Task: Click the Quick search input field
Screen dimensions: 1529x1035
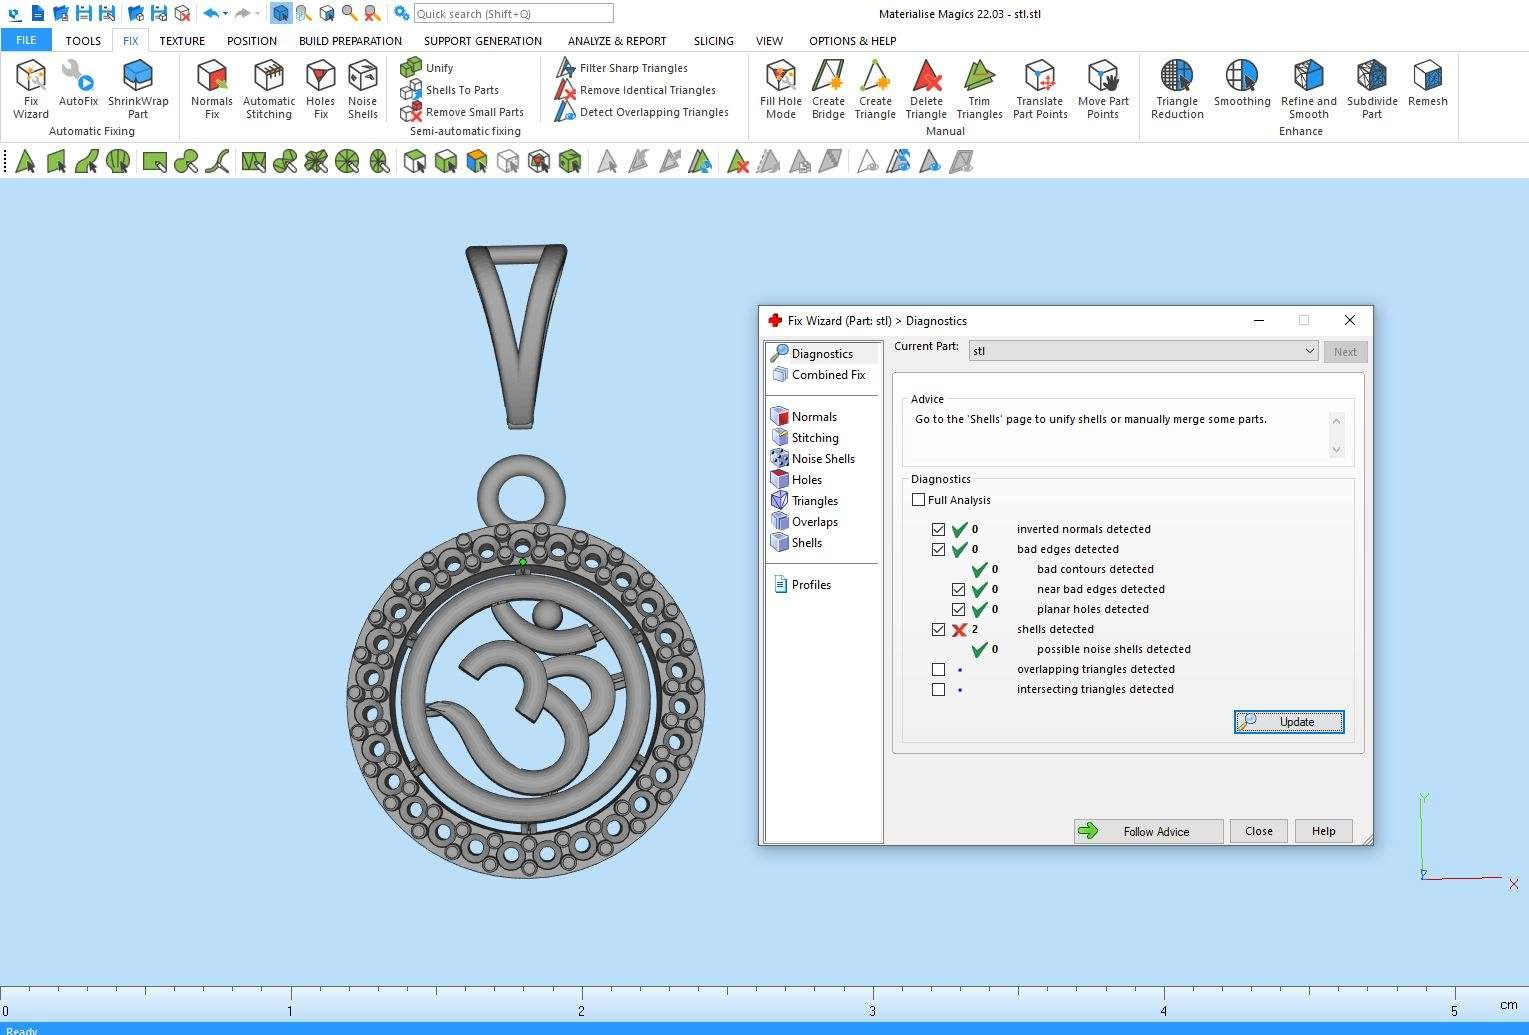Action: pos(513,14)
